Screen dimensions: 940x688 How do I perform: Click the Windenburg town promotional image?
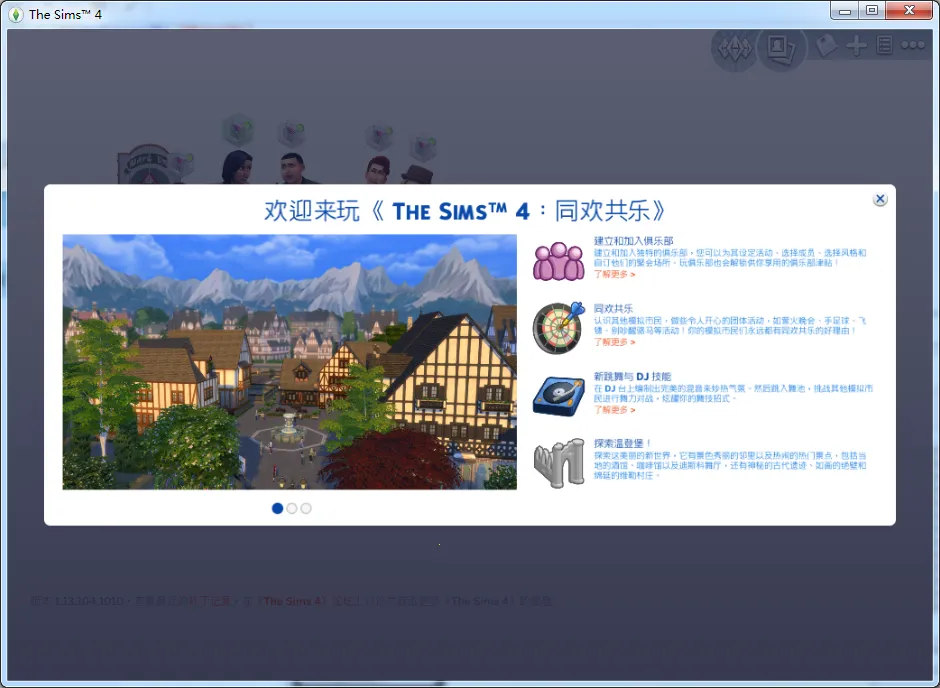(290, 362)
